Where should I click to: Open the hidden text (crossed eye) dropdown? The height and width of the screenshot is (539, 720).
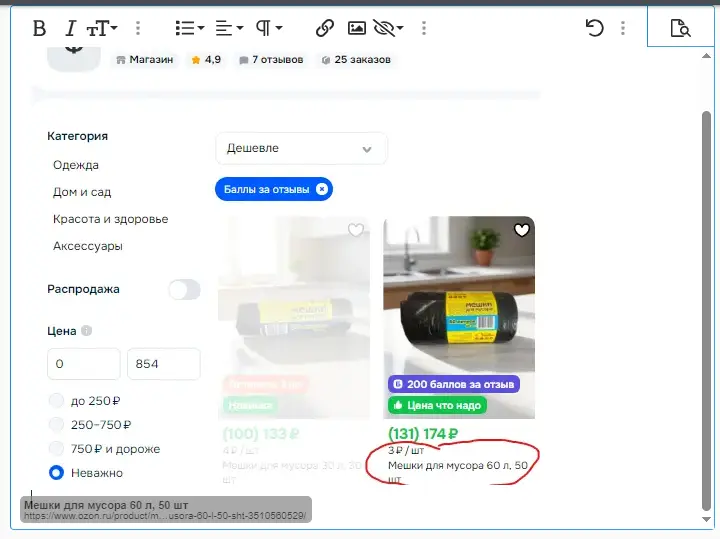pos(388,28)
